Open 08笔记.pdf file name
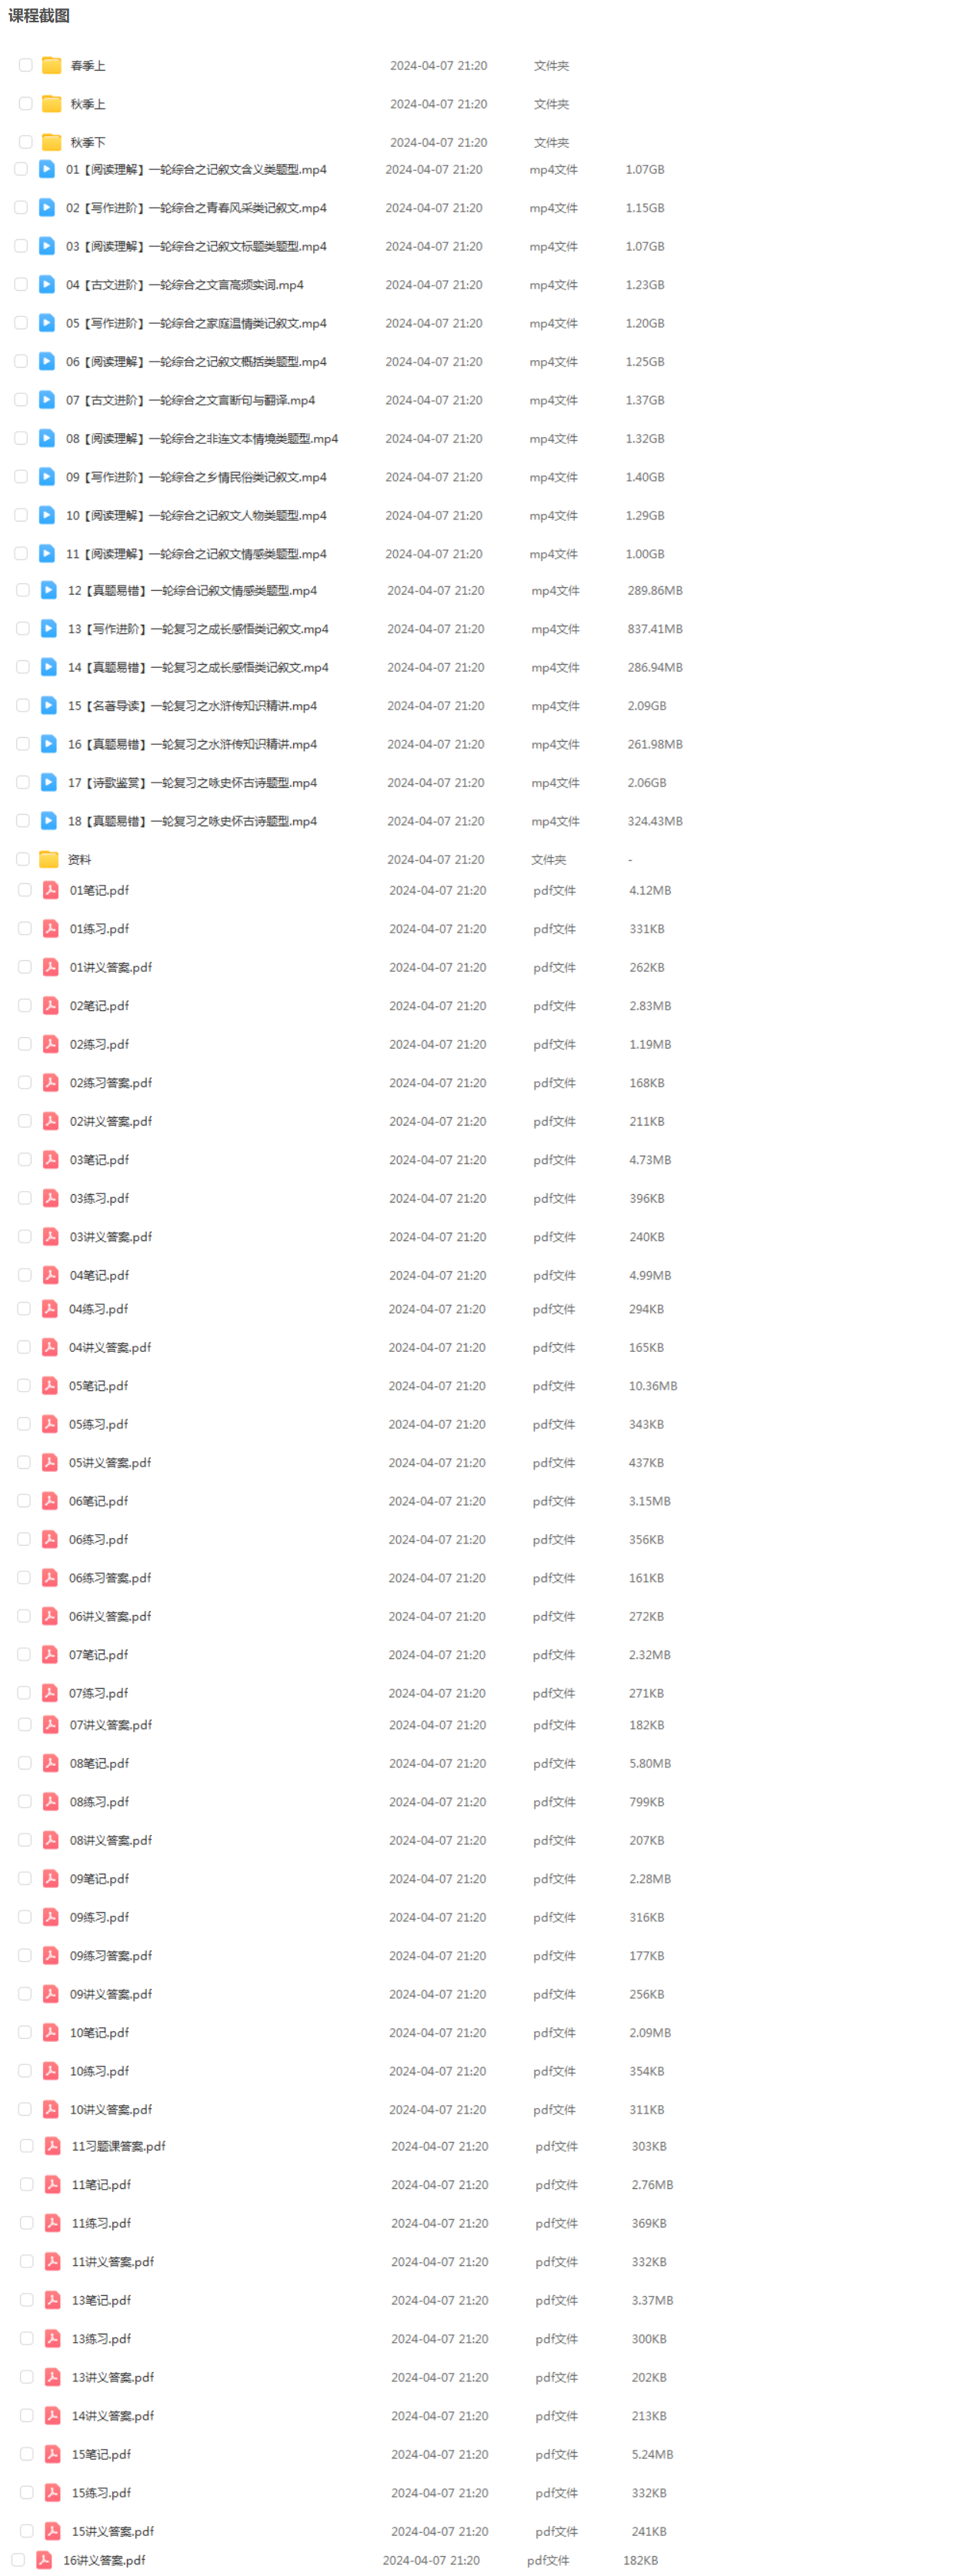 100,1763
